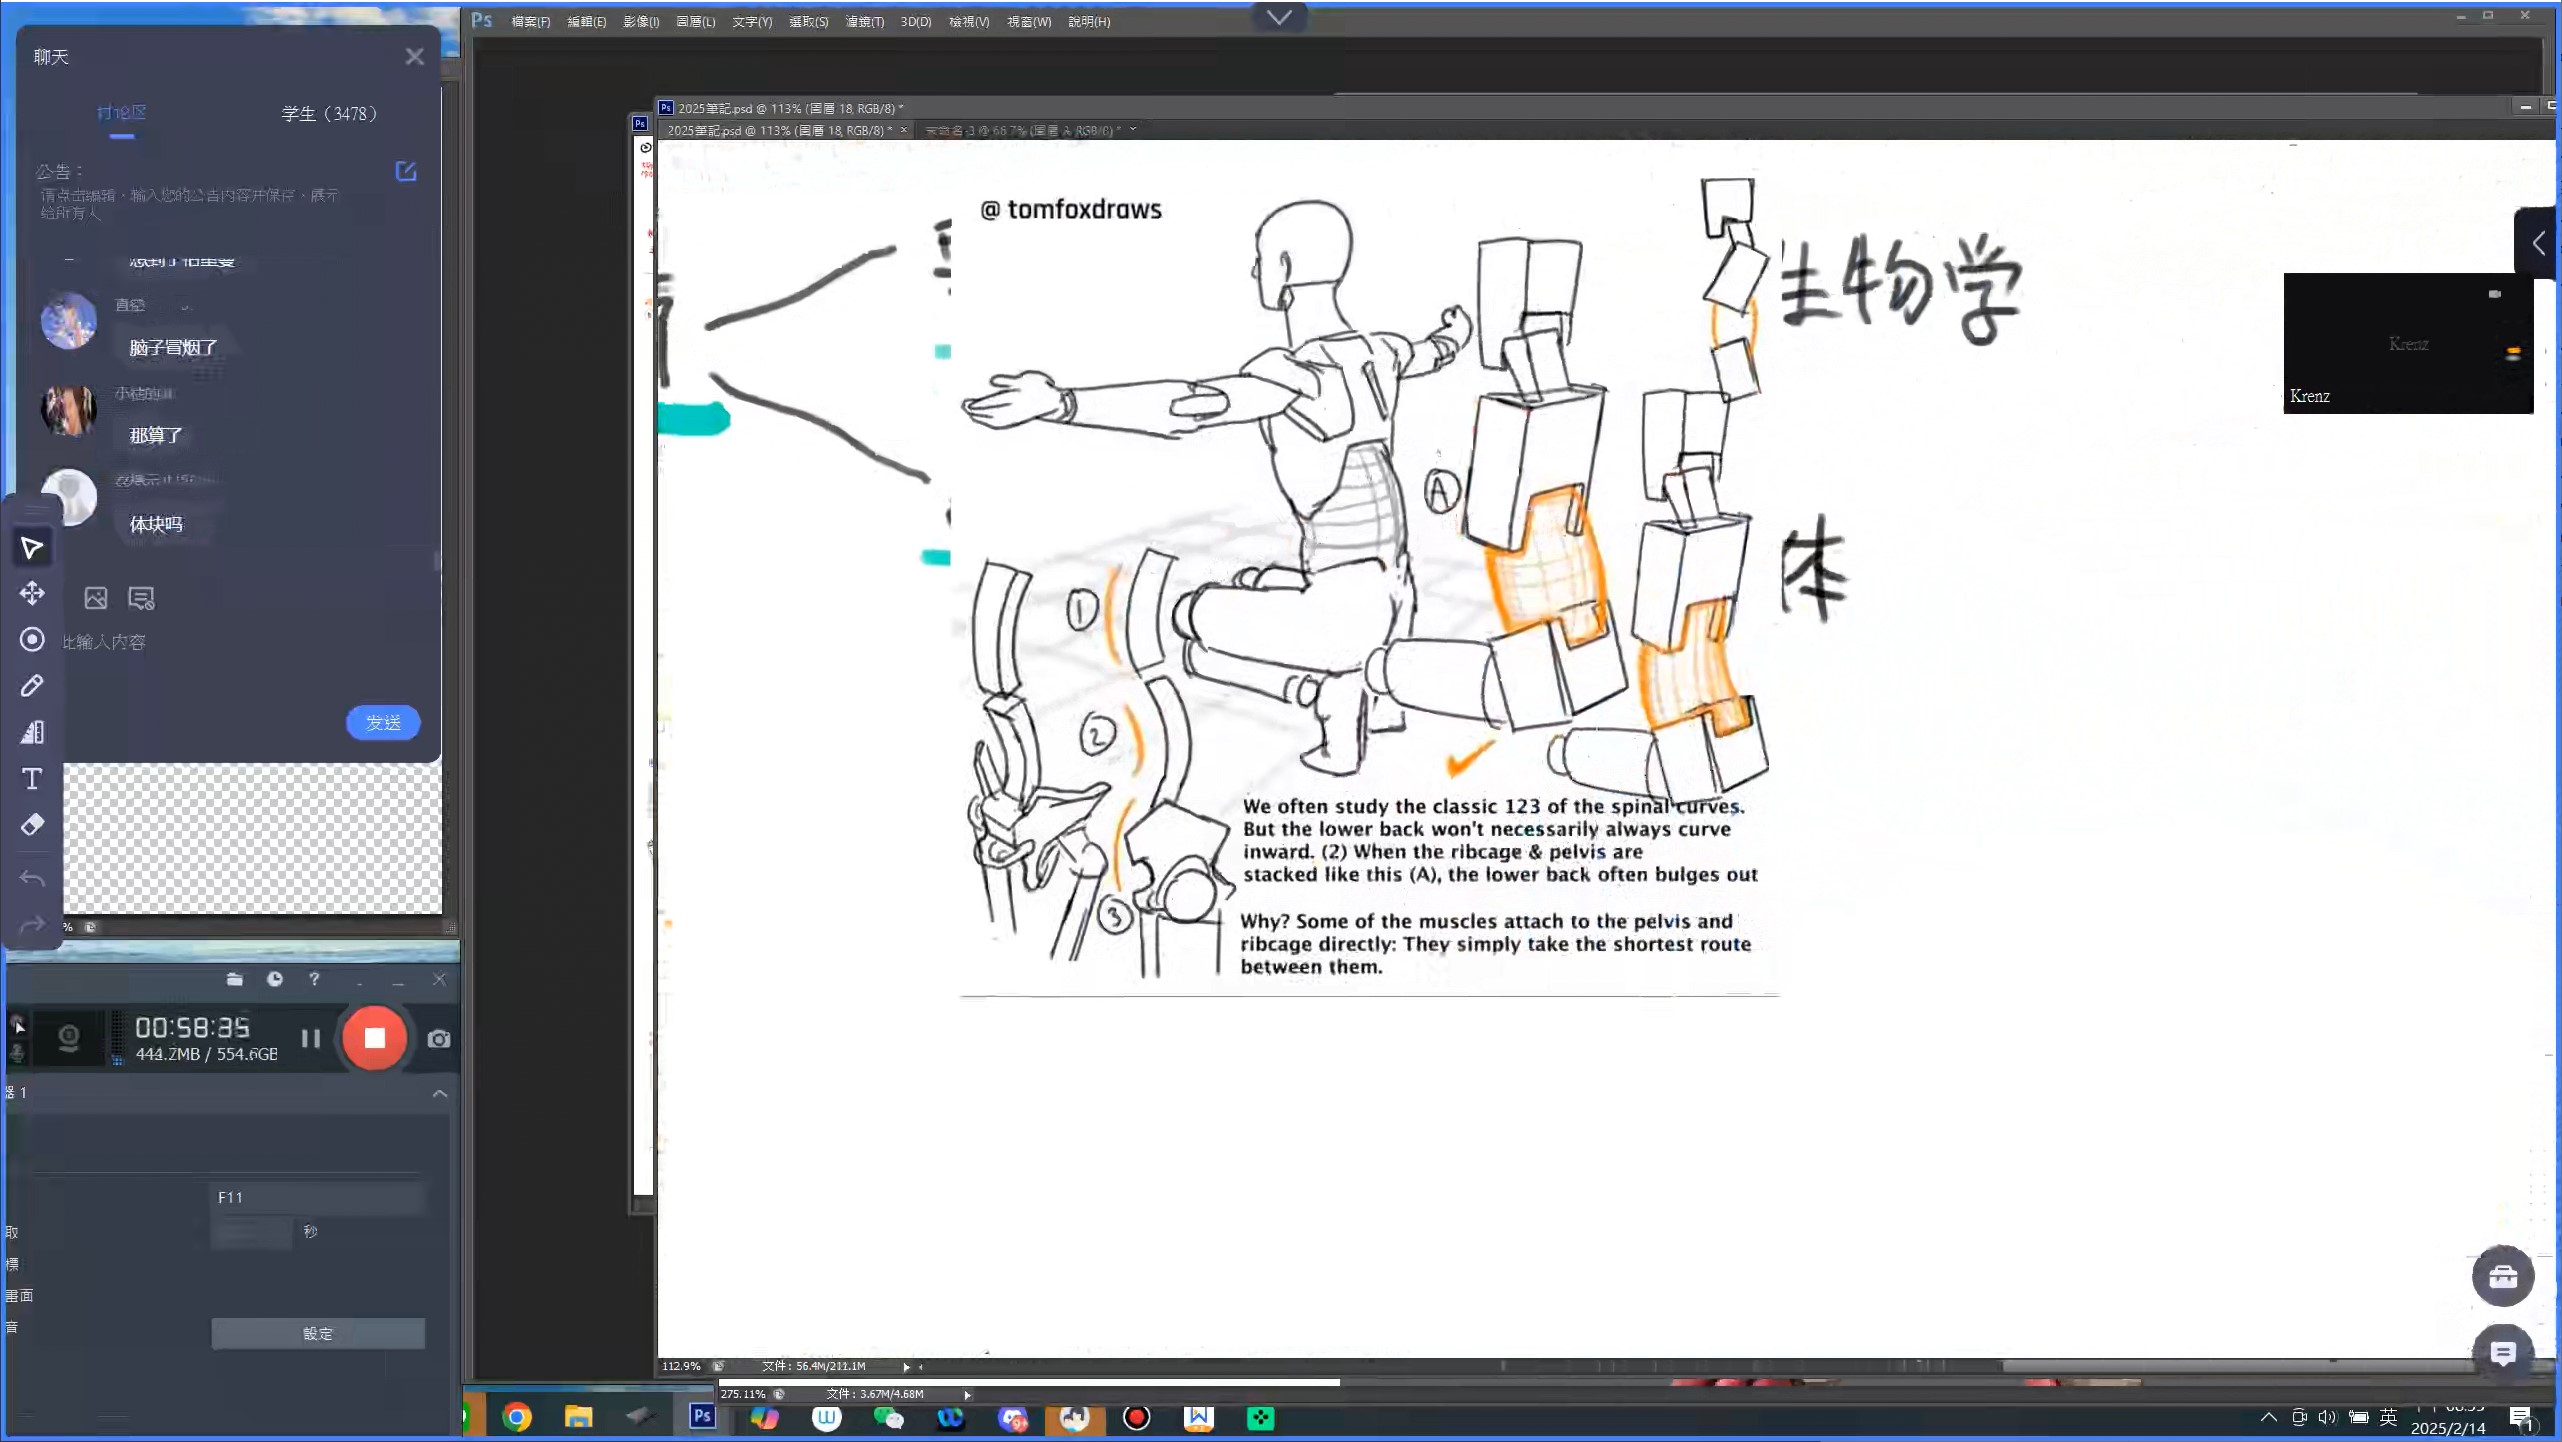This screenshot has height=1442, width=2562.
Task: Show hidden system tray icons
Action: coord(2269,1417)
